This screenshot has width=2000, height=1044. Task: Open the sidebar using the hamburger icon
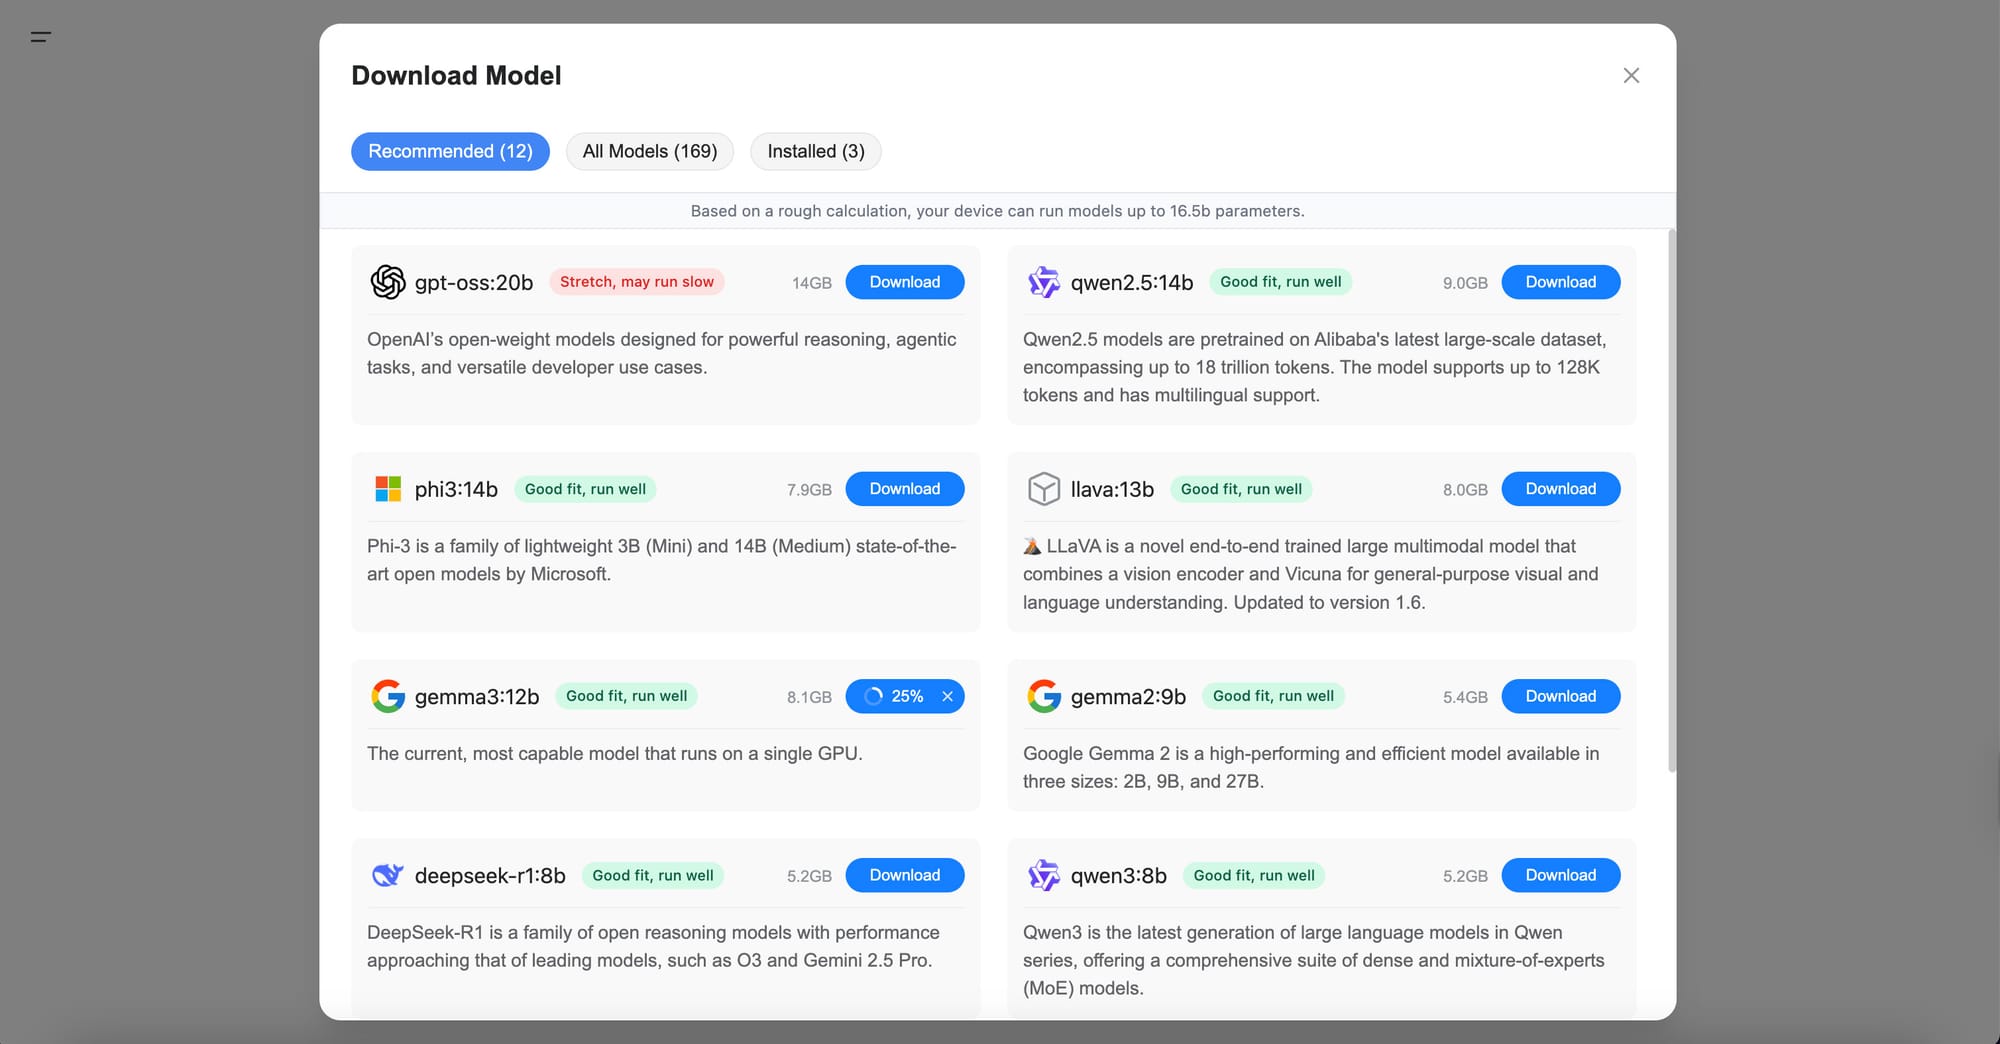click(42, 36)
